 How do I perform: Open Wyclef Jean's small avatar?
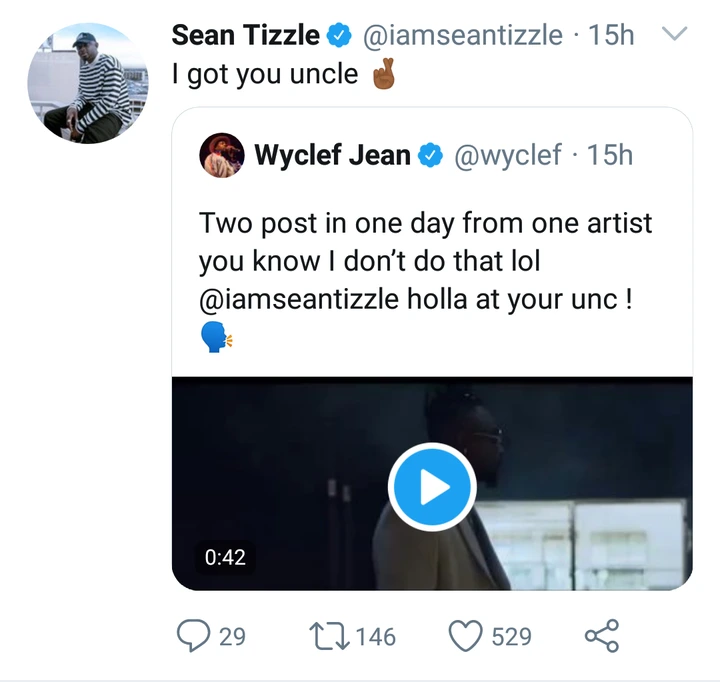coord(222,155)
